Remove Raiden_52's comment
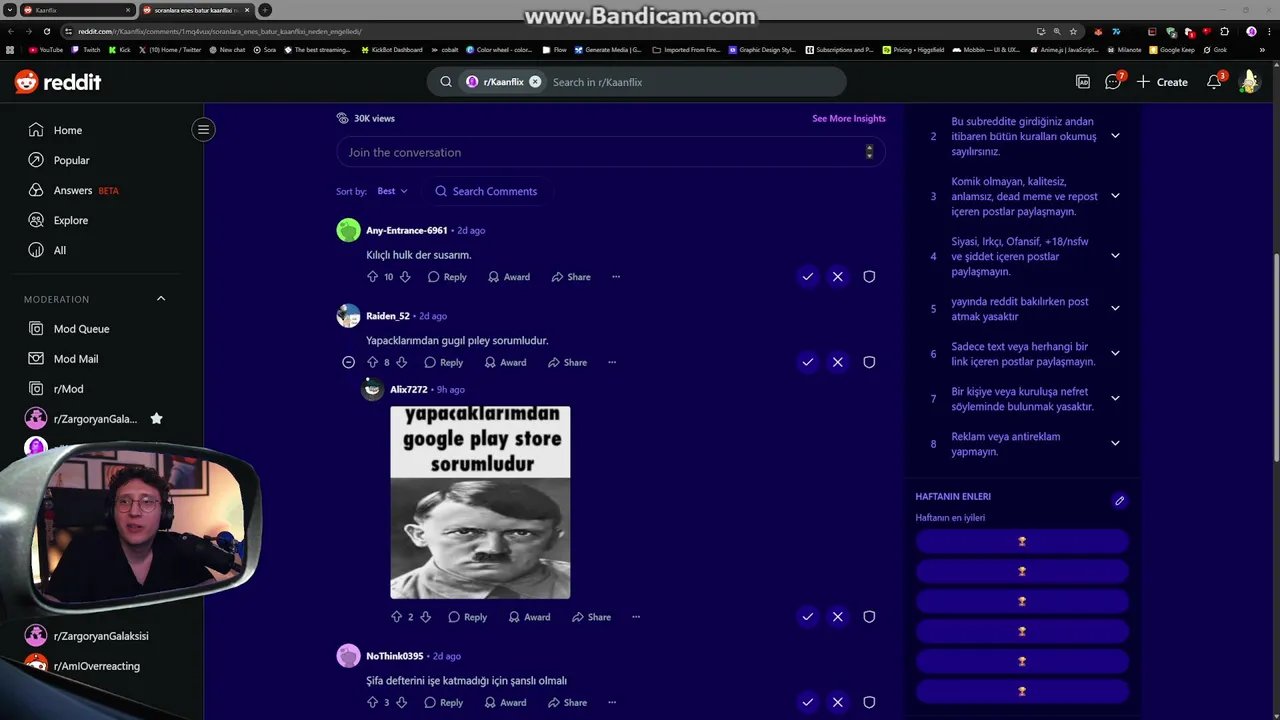Image resolution: width=1280 pixels, height=720 pixels. [838, 362]
